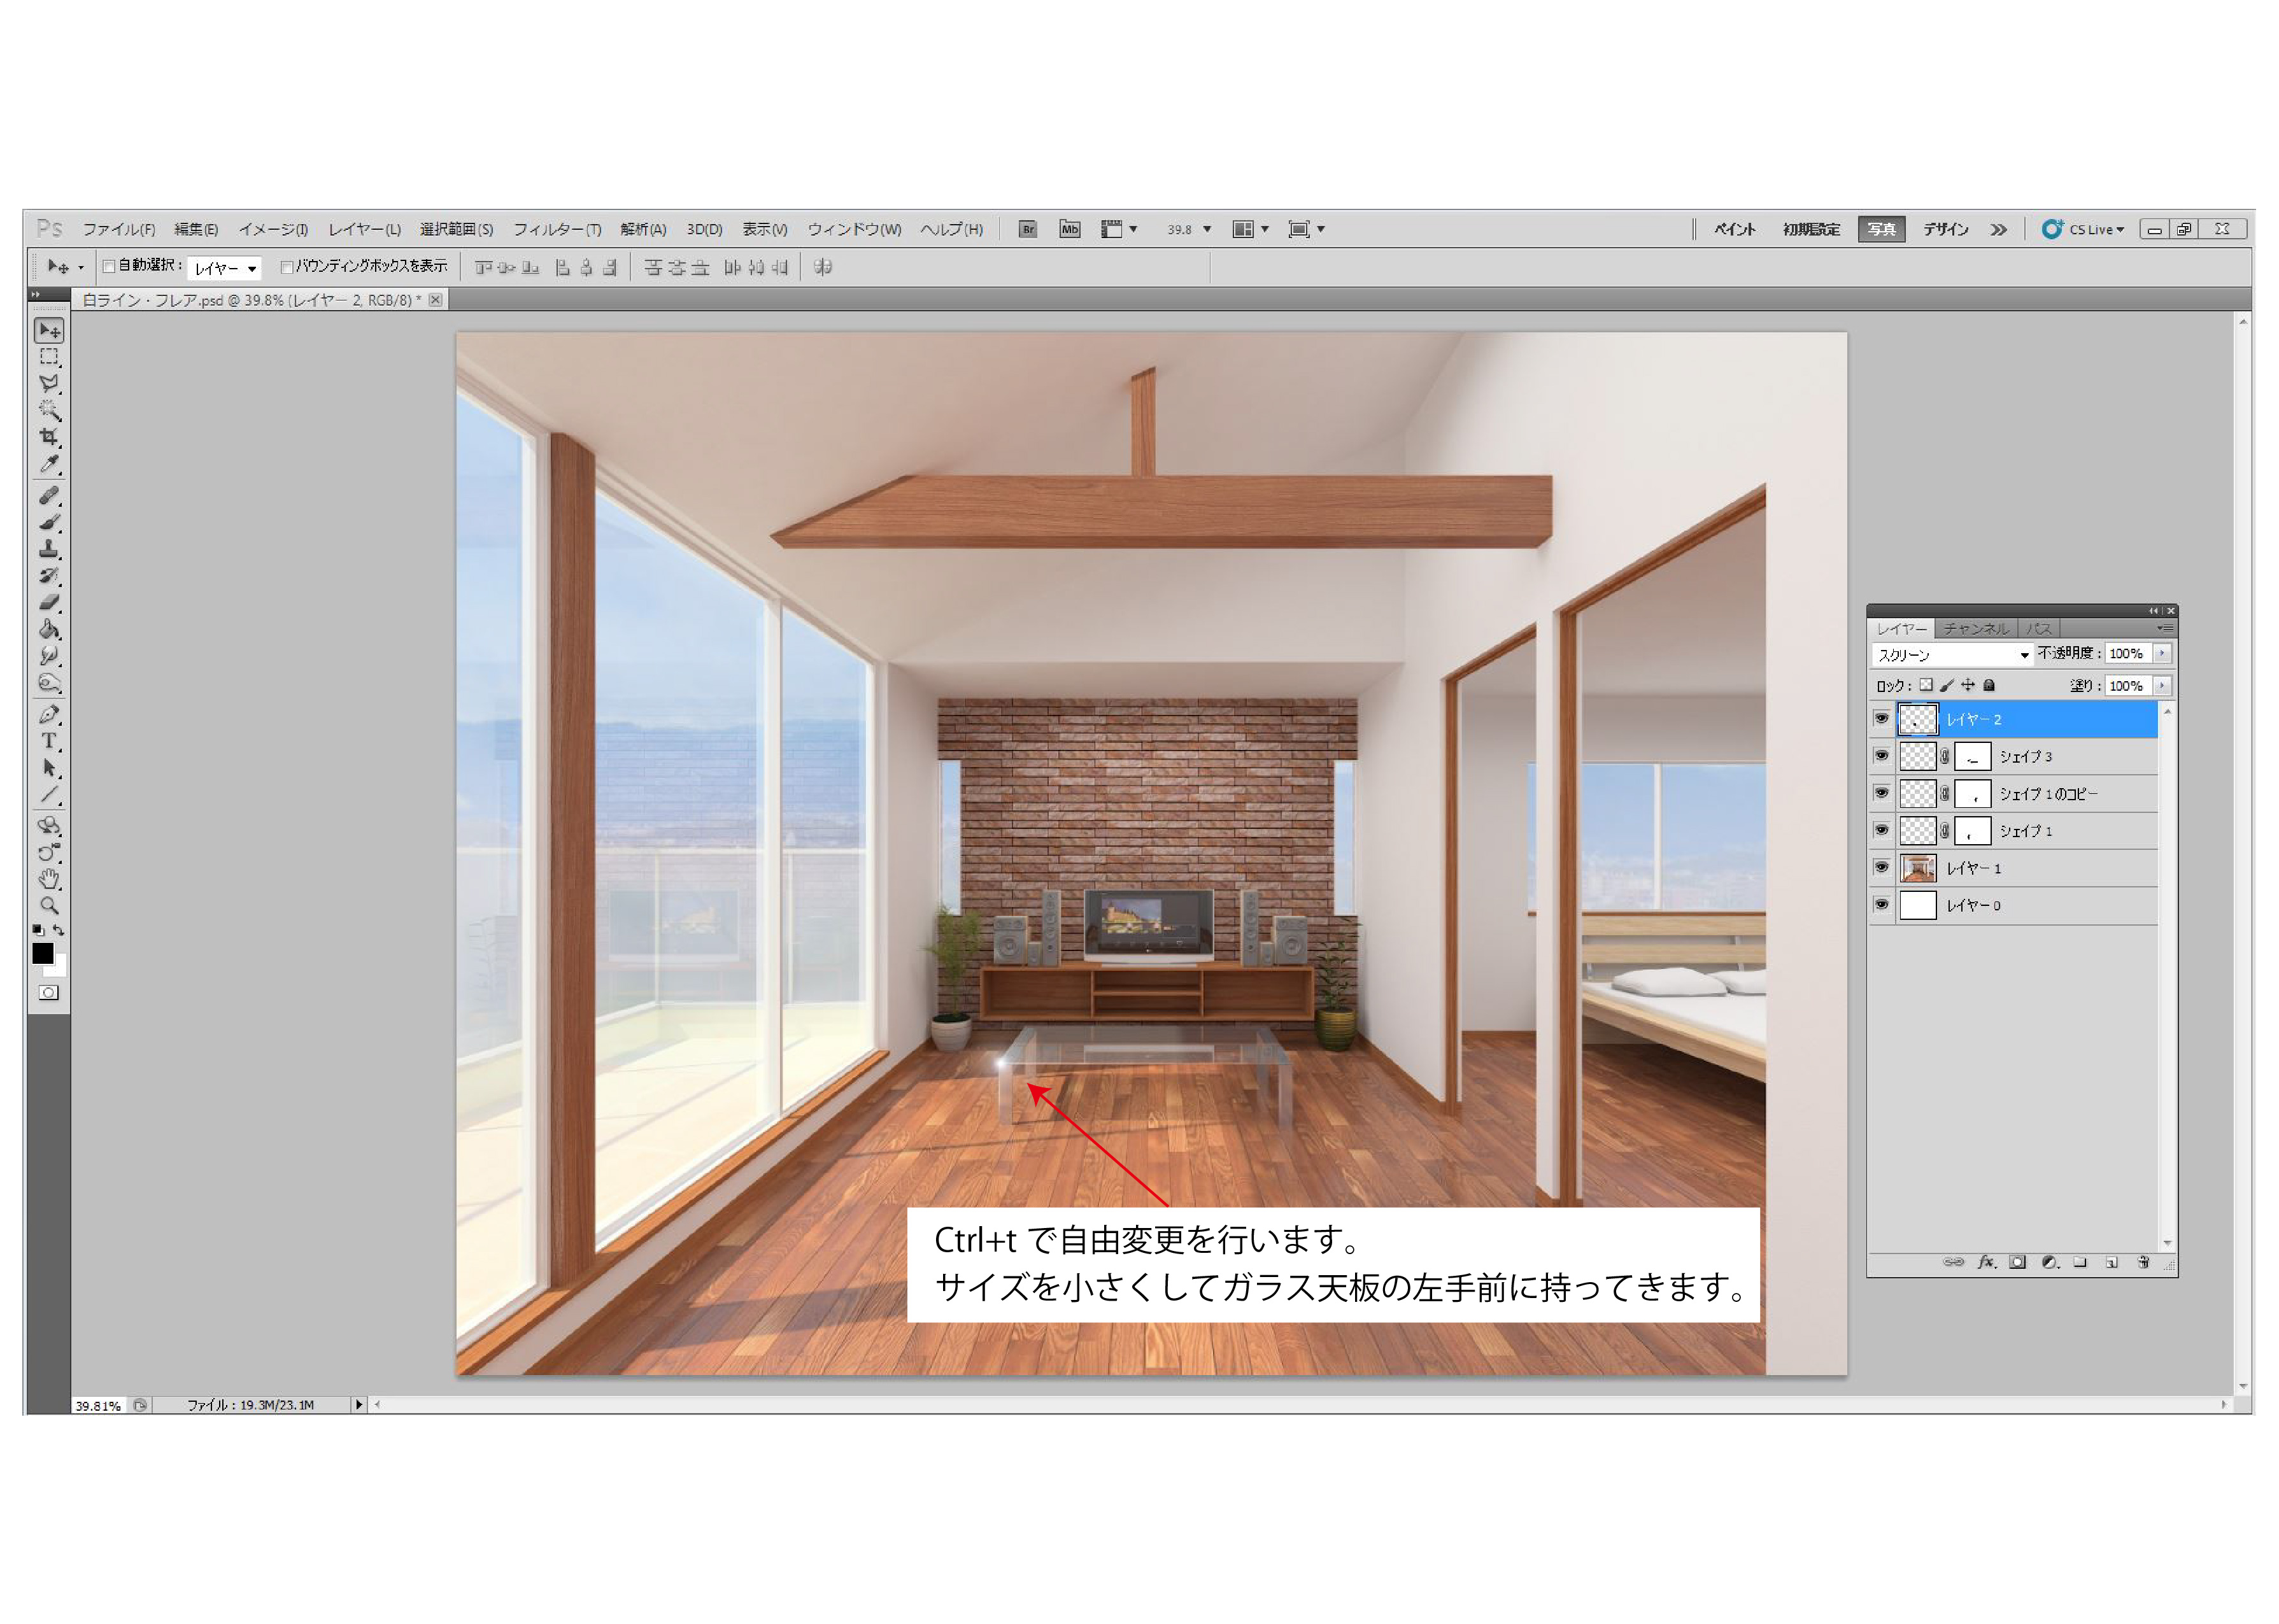Open the 不透明度 opacity slider arrow
Image resolution: width=2279 pixels, height=1624 pixels.
coord(2162,653)
